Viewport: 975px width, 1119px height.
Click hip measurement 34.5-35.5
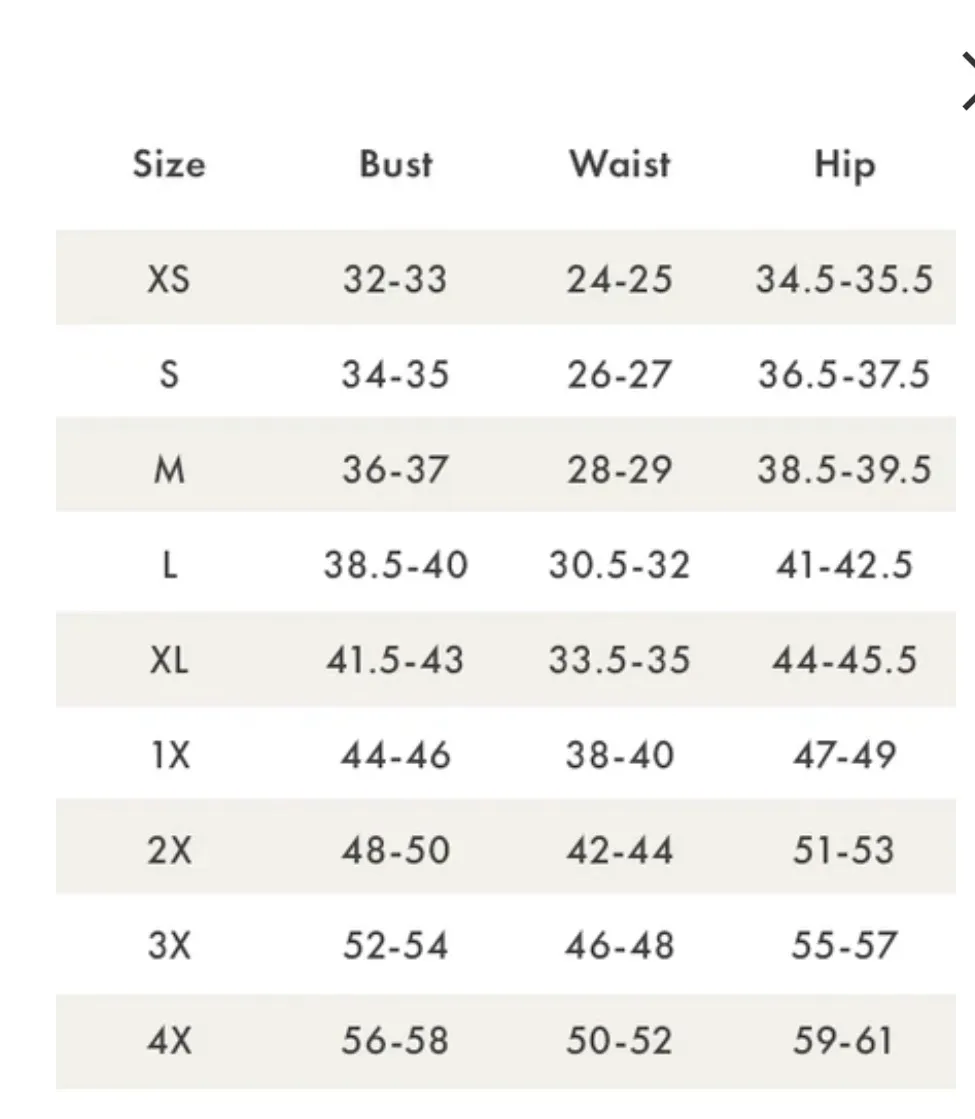point(844,279)
